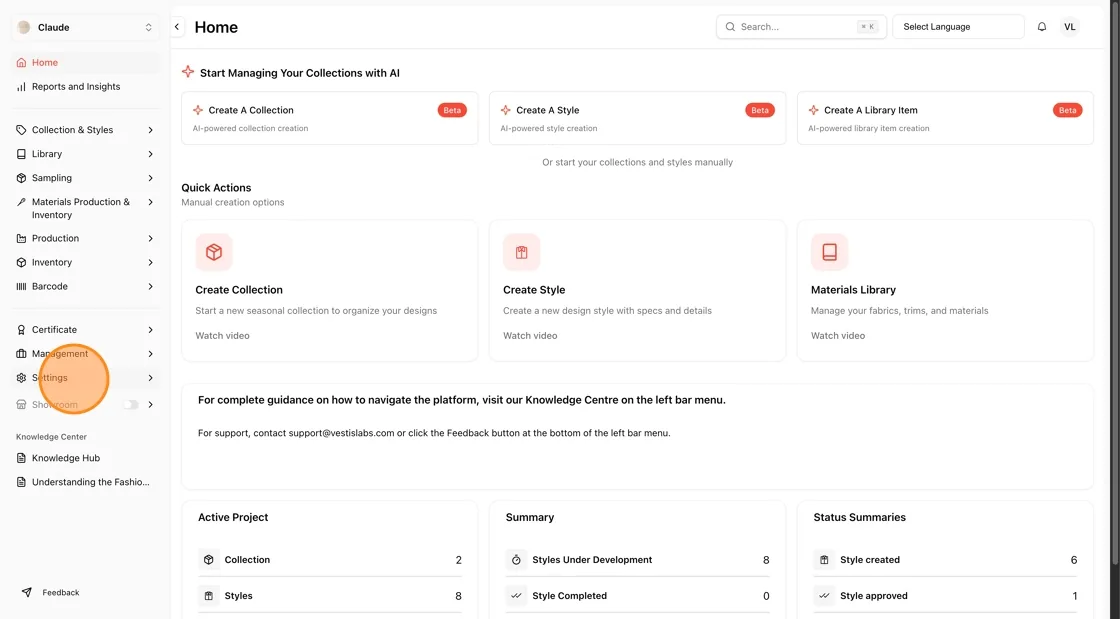Image resolution: width=1120 pixels, height=619 pixels.
Task: Collapse the sidebar with the back arrow
Action: point(177,27)
